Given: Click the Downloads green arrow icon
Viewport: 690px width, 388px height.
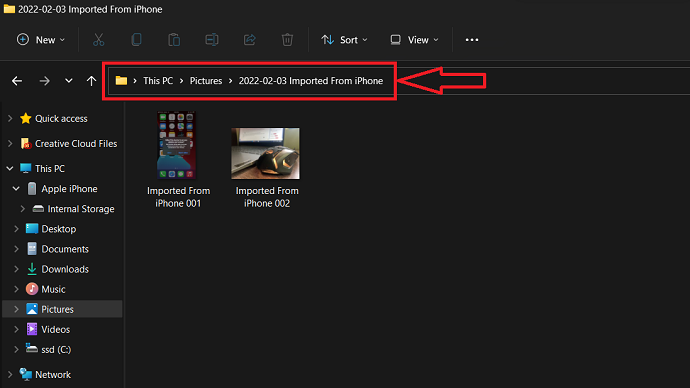Looking at the screenshot, I should [32, 269].
